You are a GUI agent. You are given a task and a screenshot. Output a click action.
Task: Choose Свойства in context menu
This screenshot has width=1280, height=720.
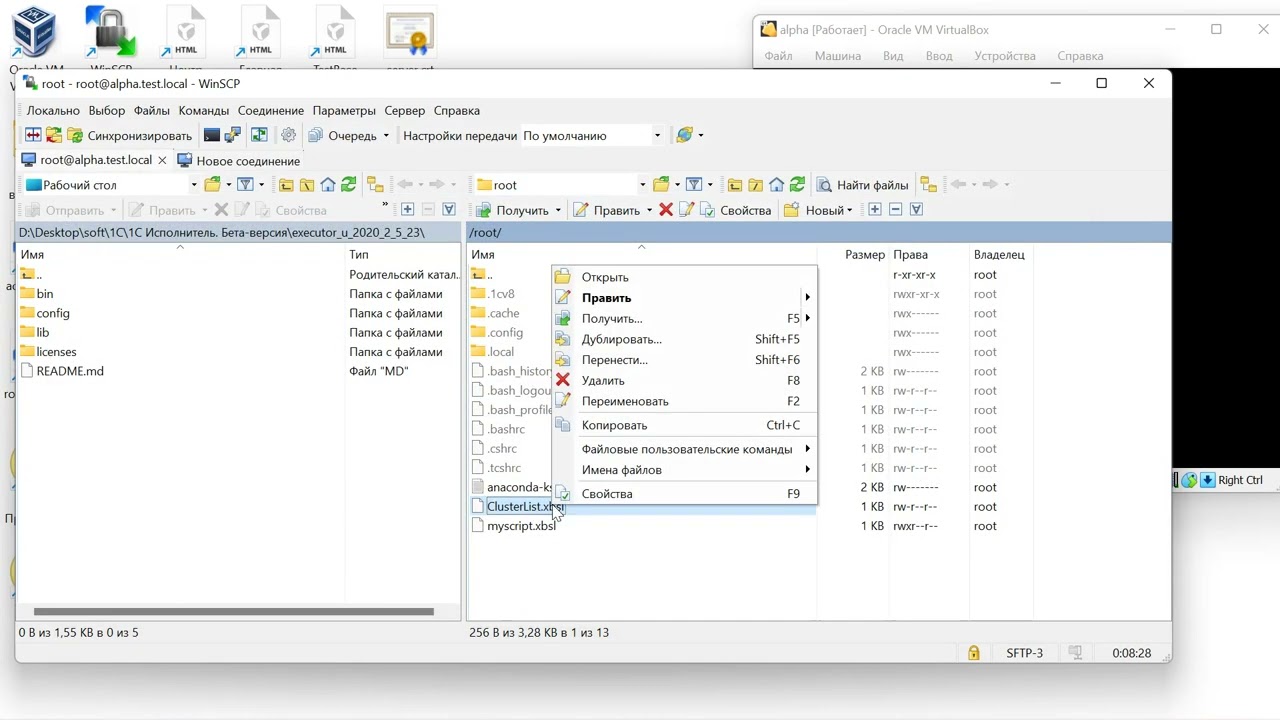coord(685,494)
